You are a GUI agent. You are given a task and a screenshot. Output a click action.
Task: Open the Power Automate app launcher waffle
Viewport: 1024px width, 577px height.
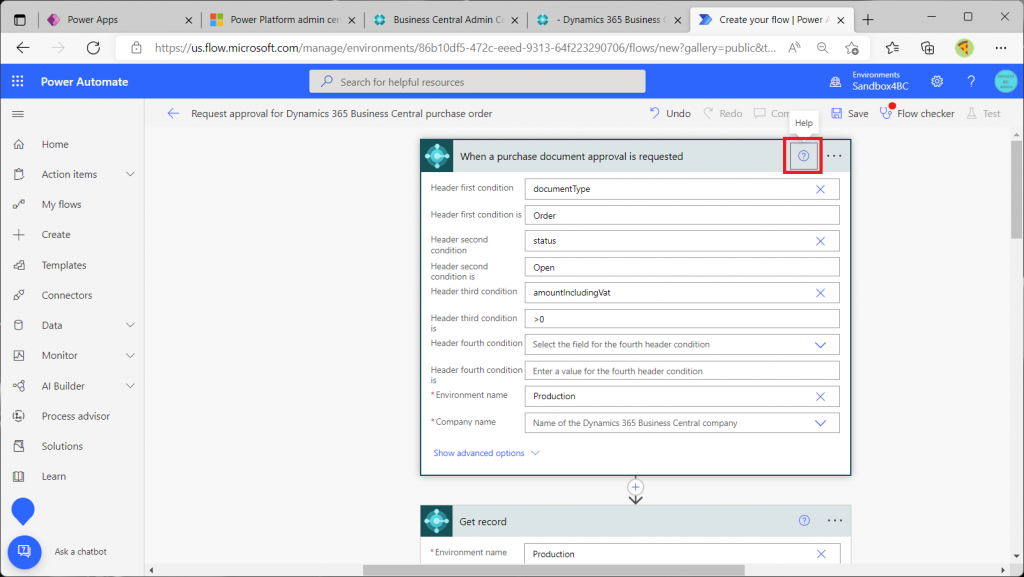(18, 82)
